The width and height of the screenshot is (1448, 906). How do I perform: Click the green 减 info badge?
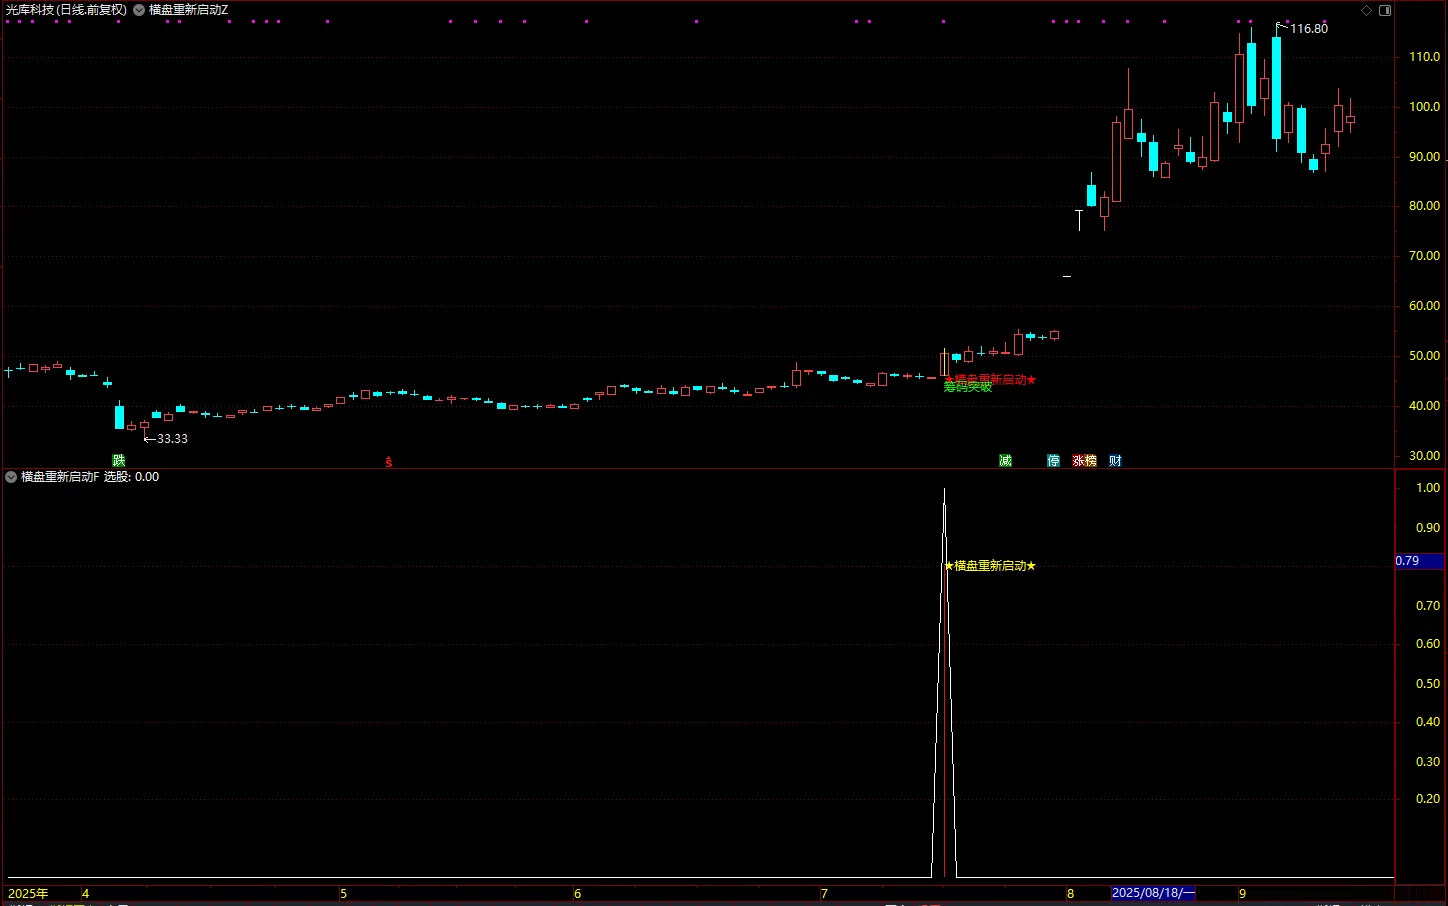1005,460
